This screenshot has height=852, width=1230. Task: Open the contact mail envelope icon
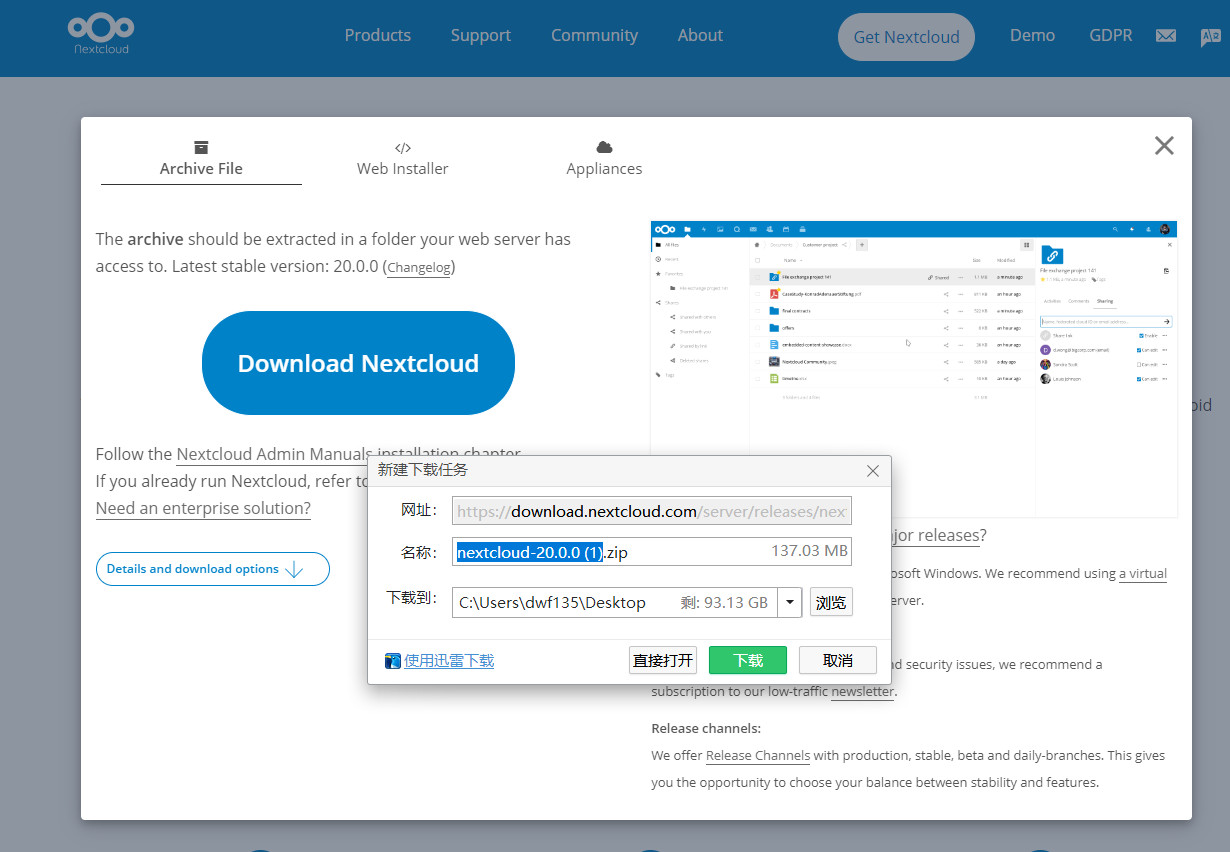point(1166,36)
